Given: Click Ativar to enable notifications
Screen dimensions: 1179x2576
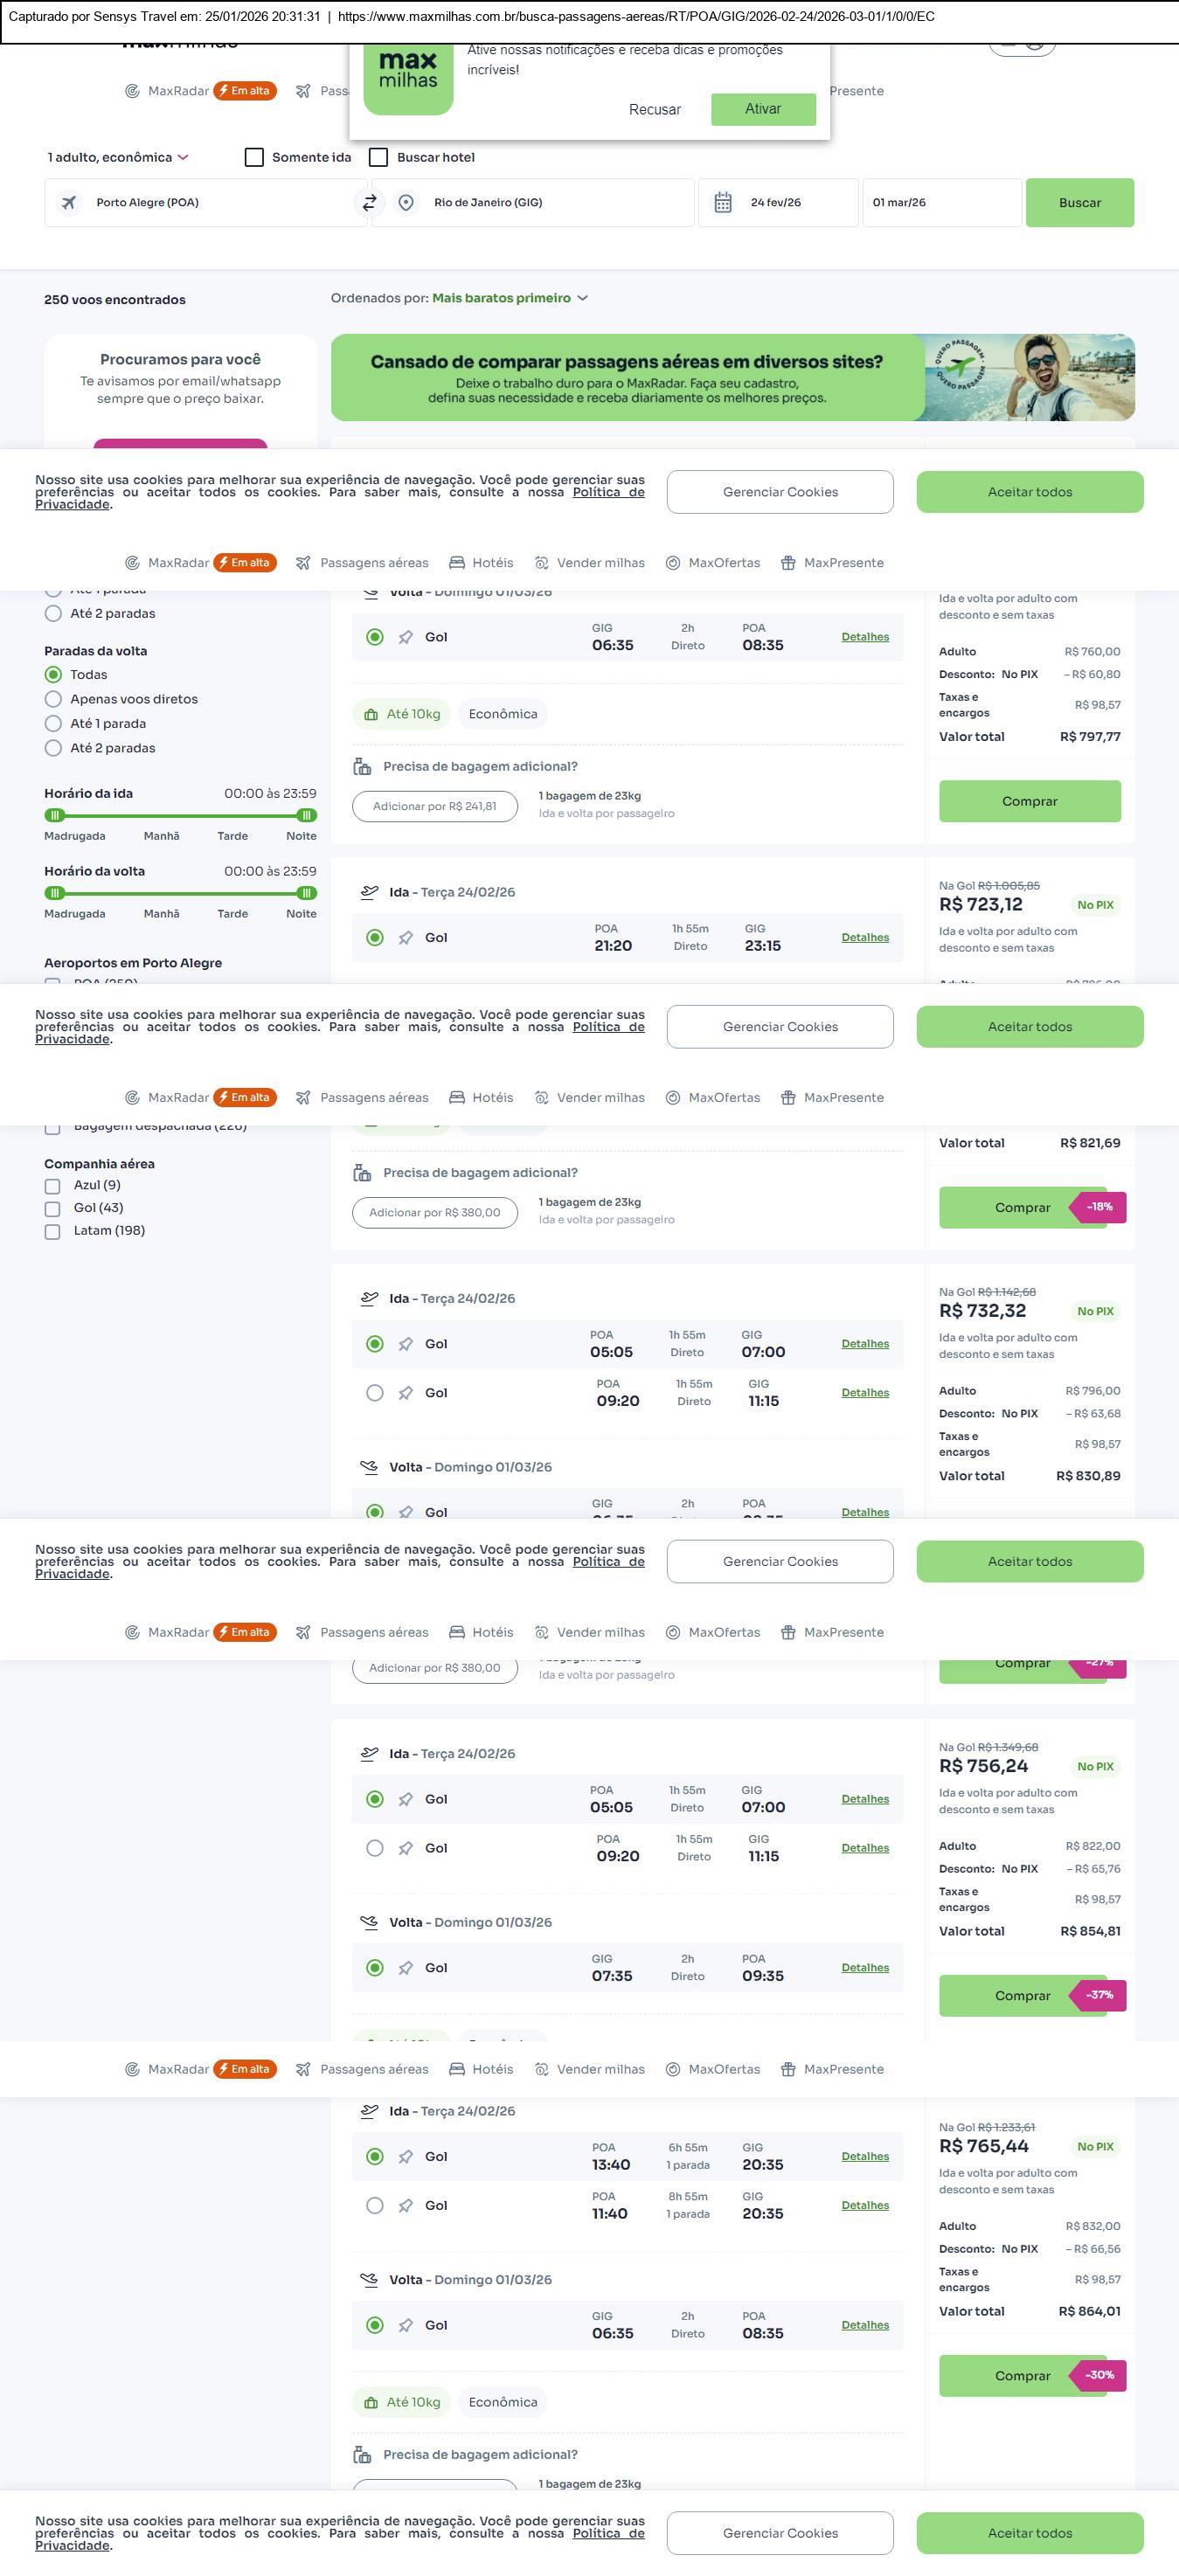Looking at the screenshot, I should coord(763,109).
